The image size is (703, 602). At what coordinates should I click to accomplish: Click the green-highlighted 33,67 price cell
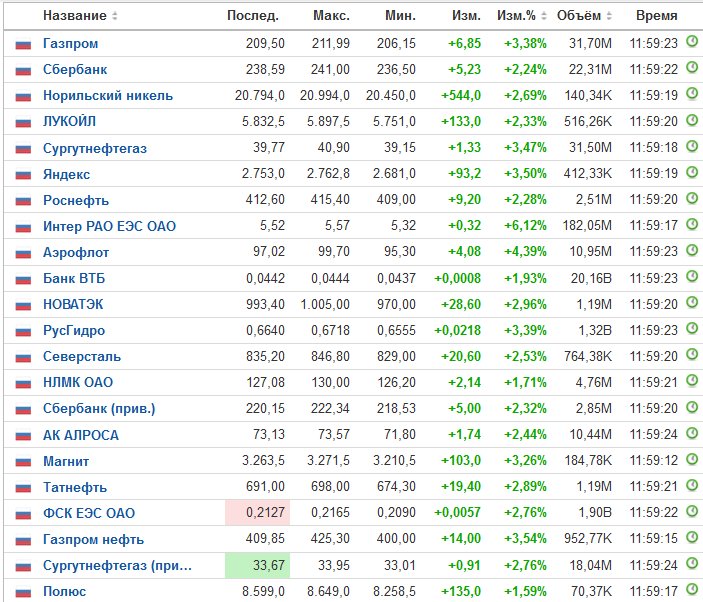click(257, 565)
